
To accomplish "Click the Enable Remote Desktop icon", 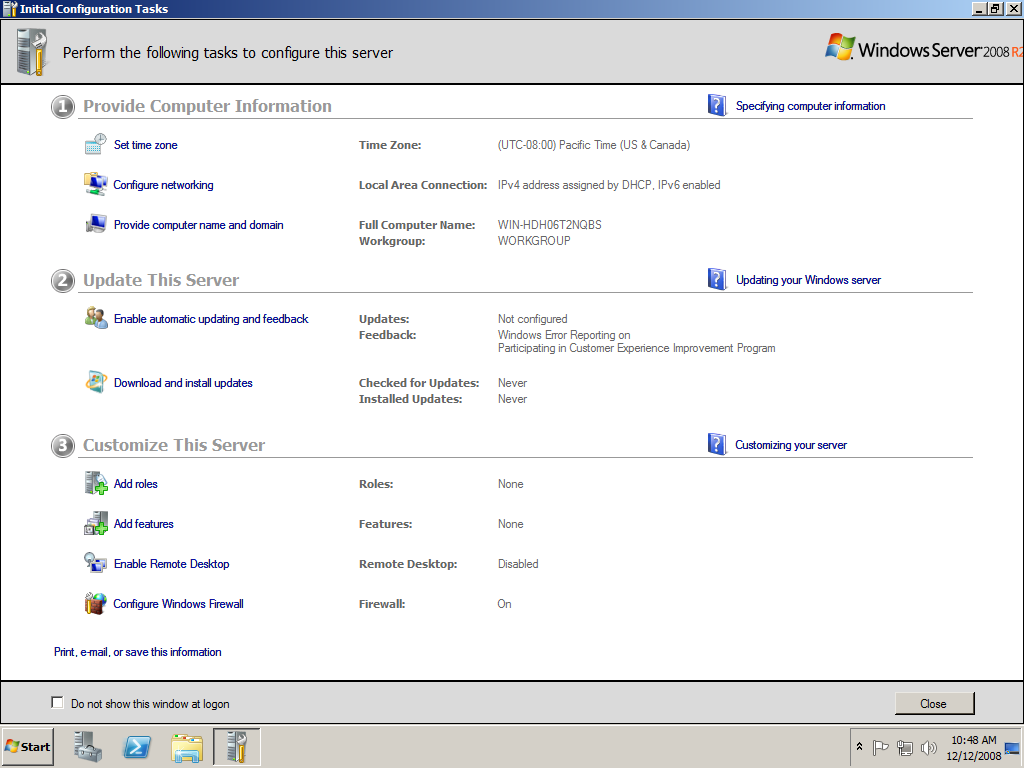I will 95,564.
